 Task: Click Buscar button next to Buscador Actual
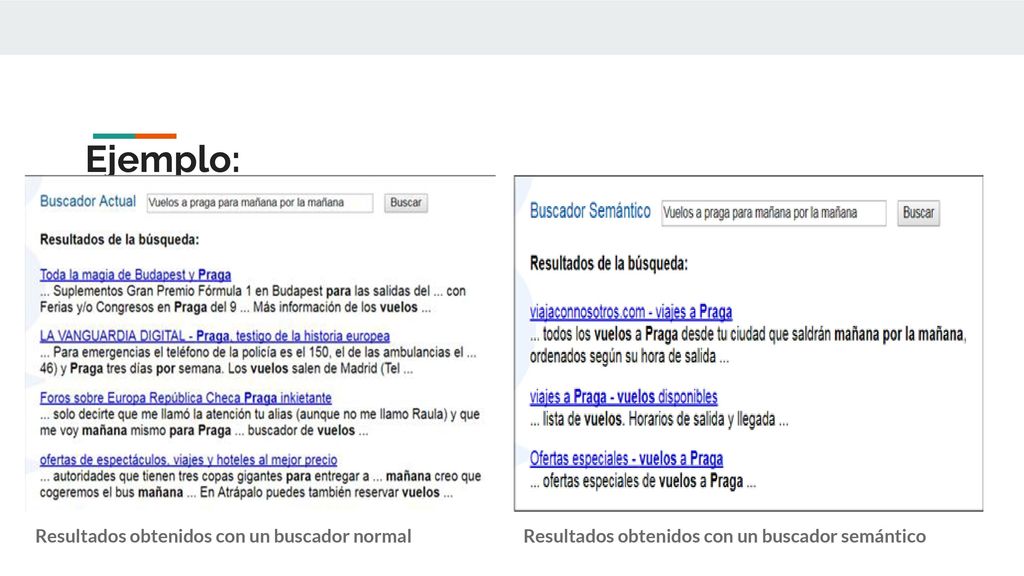406,202
